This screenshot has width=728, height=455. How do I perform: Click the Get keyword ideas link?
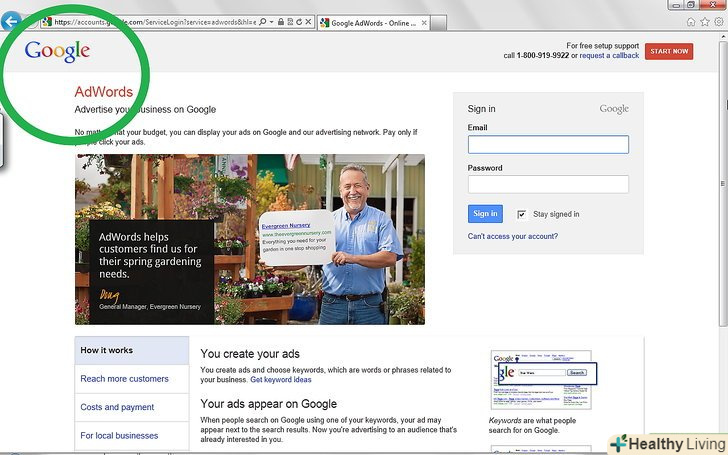click(280, 380)
